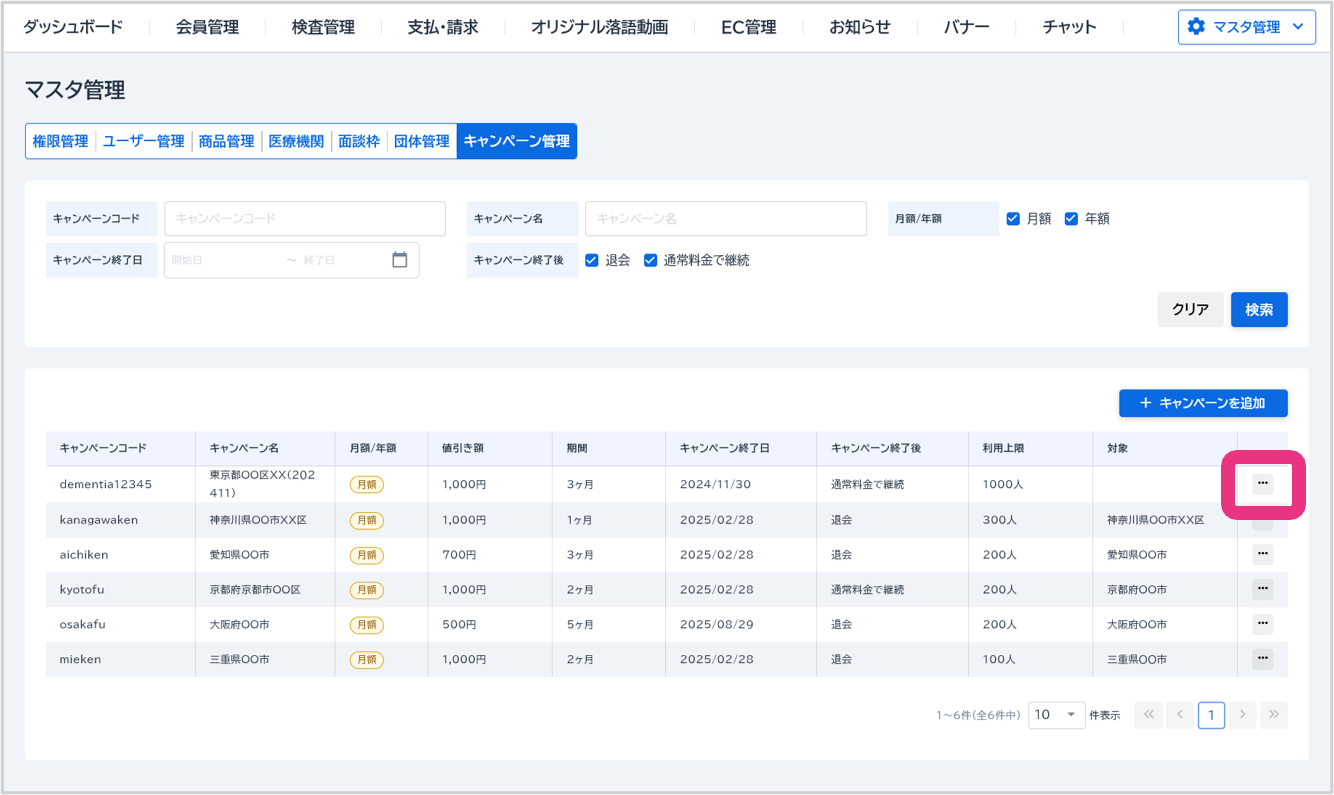The width and height of the screenshot is (1334, 795).
Task: Go to the next page arrow
Action: point(1242,715)
